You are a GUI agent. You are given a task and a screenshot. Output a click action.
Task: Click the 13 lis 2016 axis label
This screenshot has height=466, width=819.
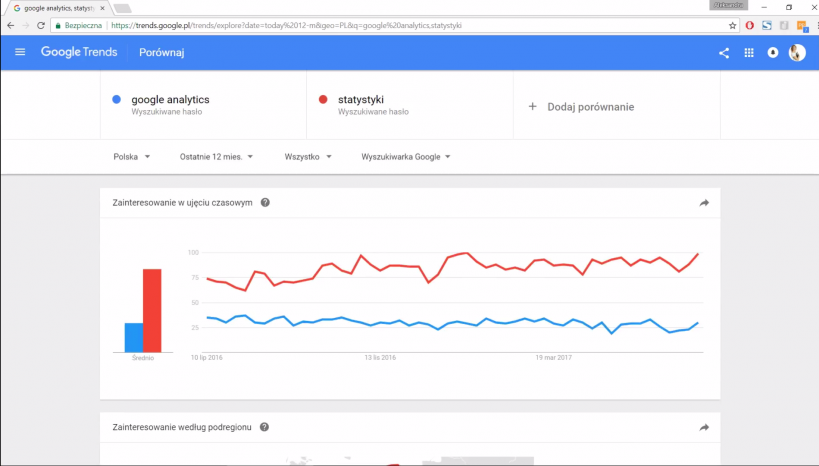pos(380,358)
